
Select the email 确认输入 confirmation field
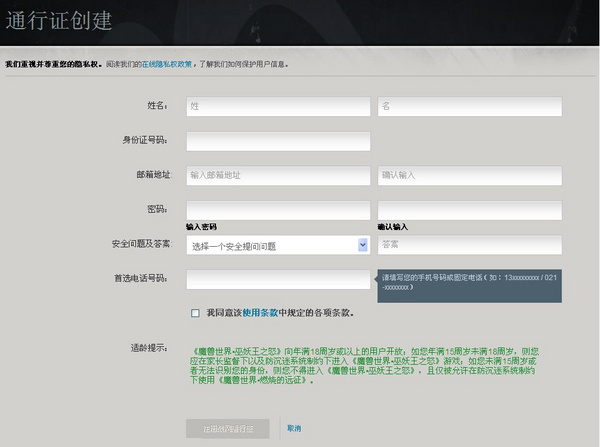pyautogui.click(x=469, y=175)
